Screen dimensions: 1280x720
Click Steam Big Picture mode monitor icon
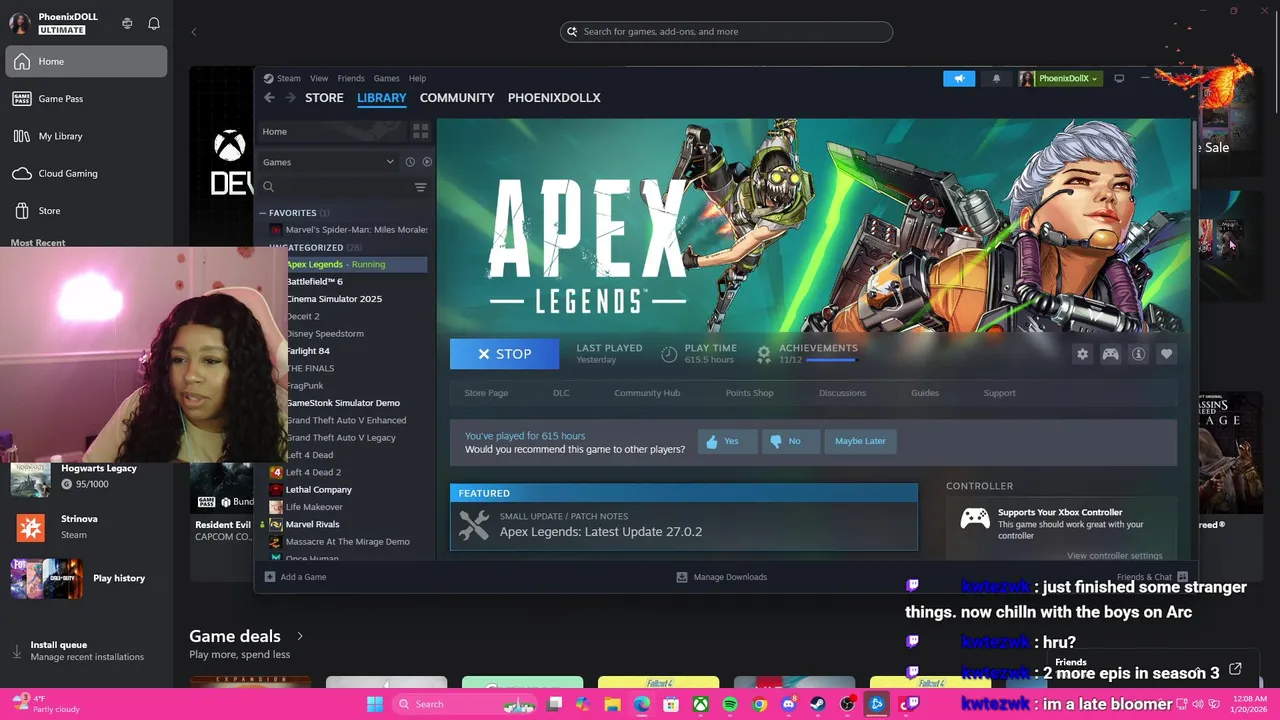click(x=1119, y=78)
